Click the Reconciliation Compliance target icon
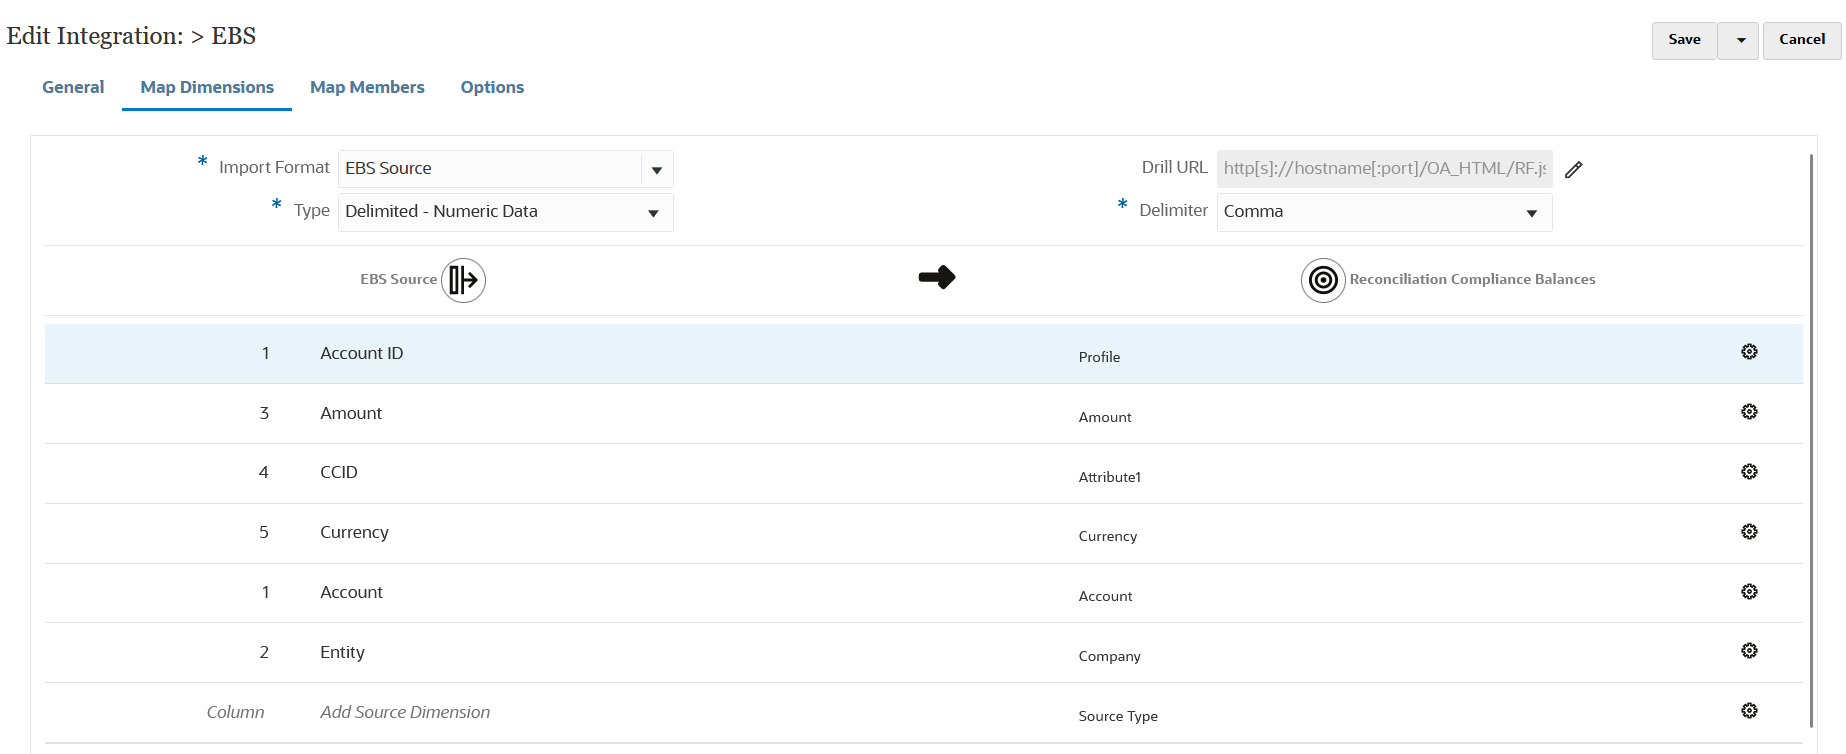Screen dimensions: 1846x754 [x=1323, y=280]
